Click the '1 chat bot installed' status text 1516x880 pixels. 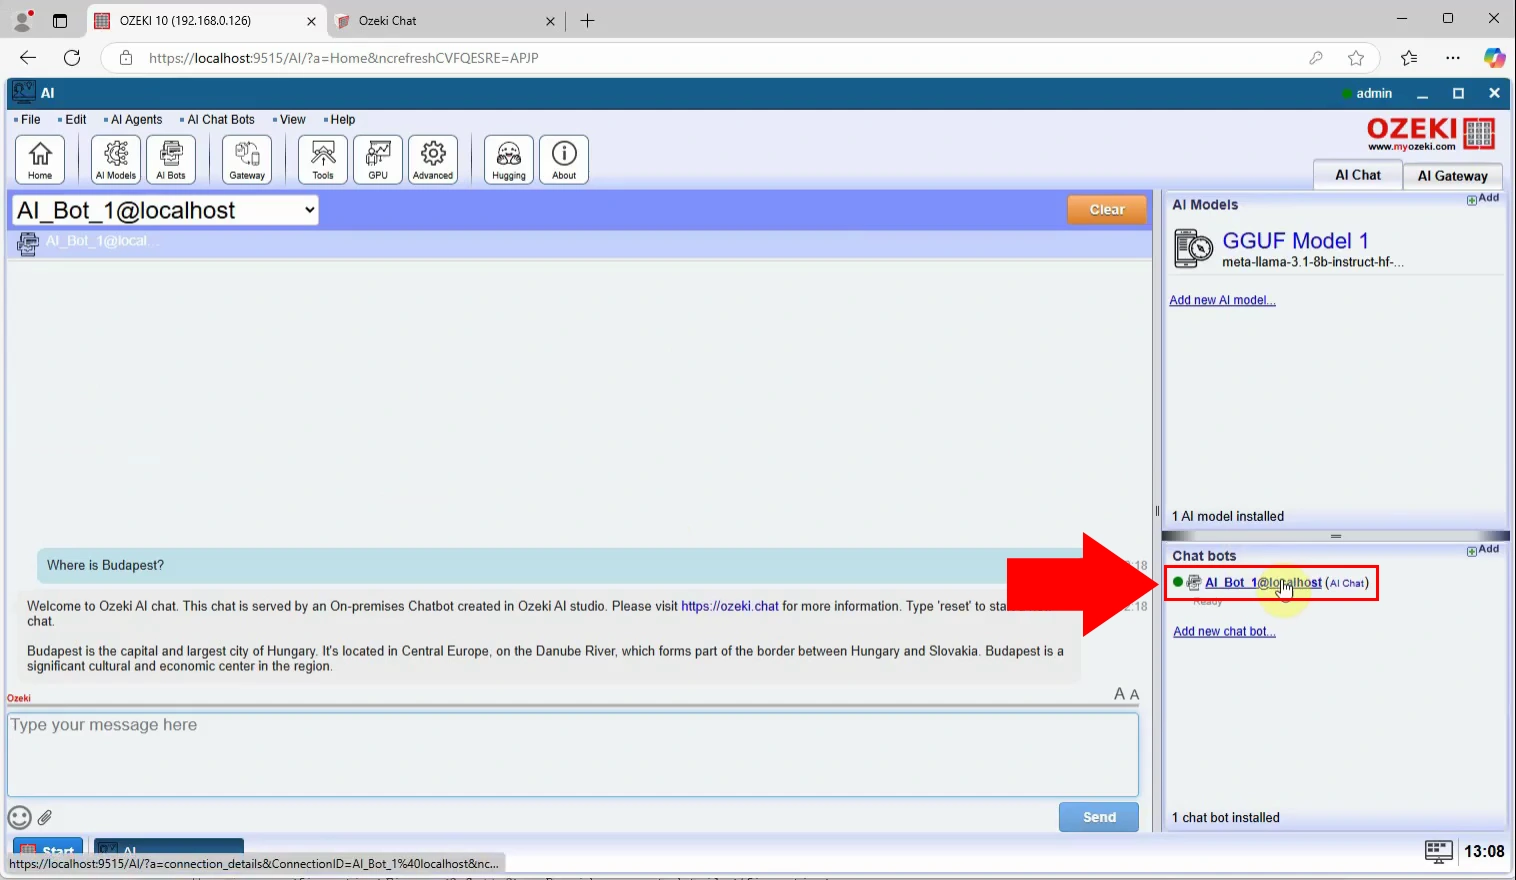1226,817
